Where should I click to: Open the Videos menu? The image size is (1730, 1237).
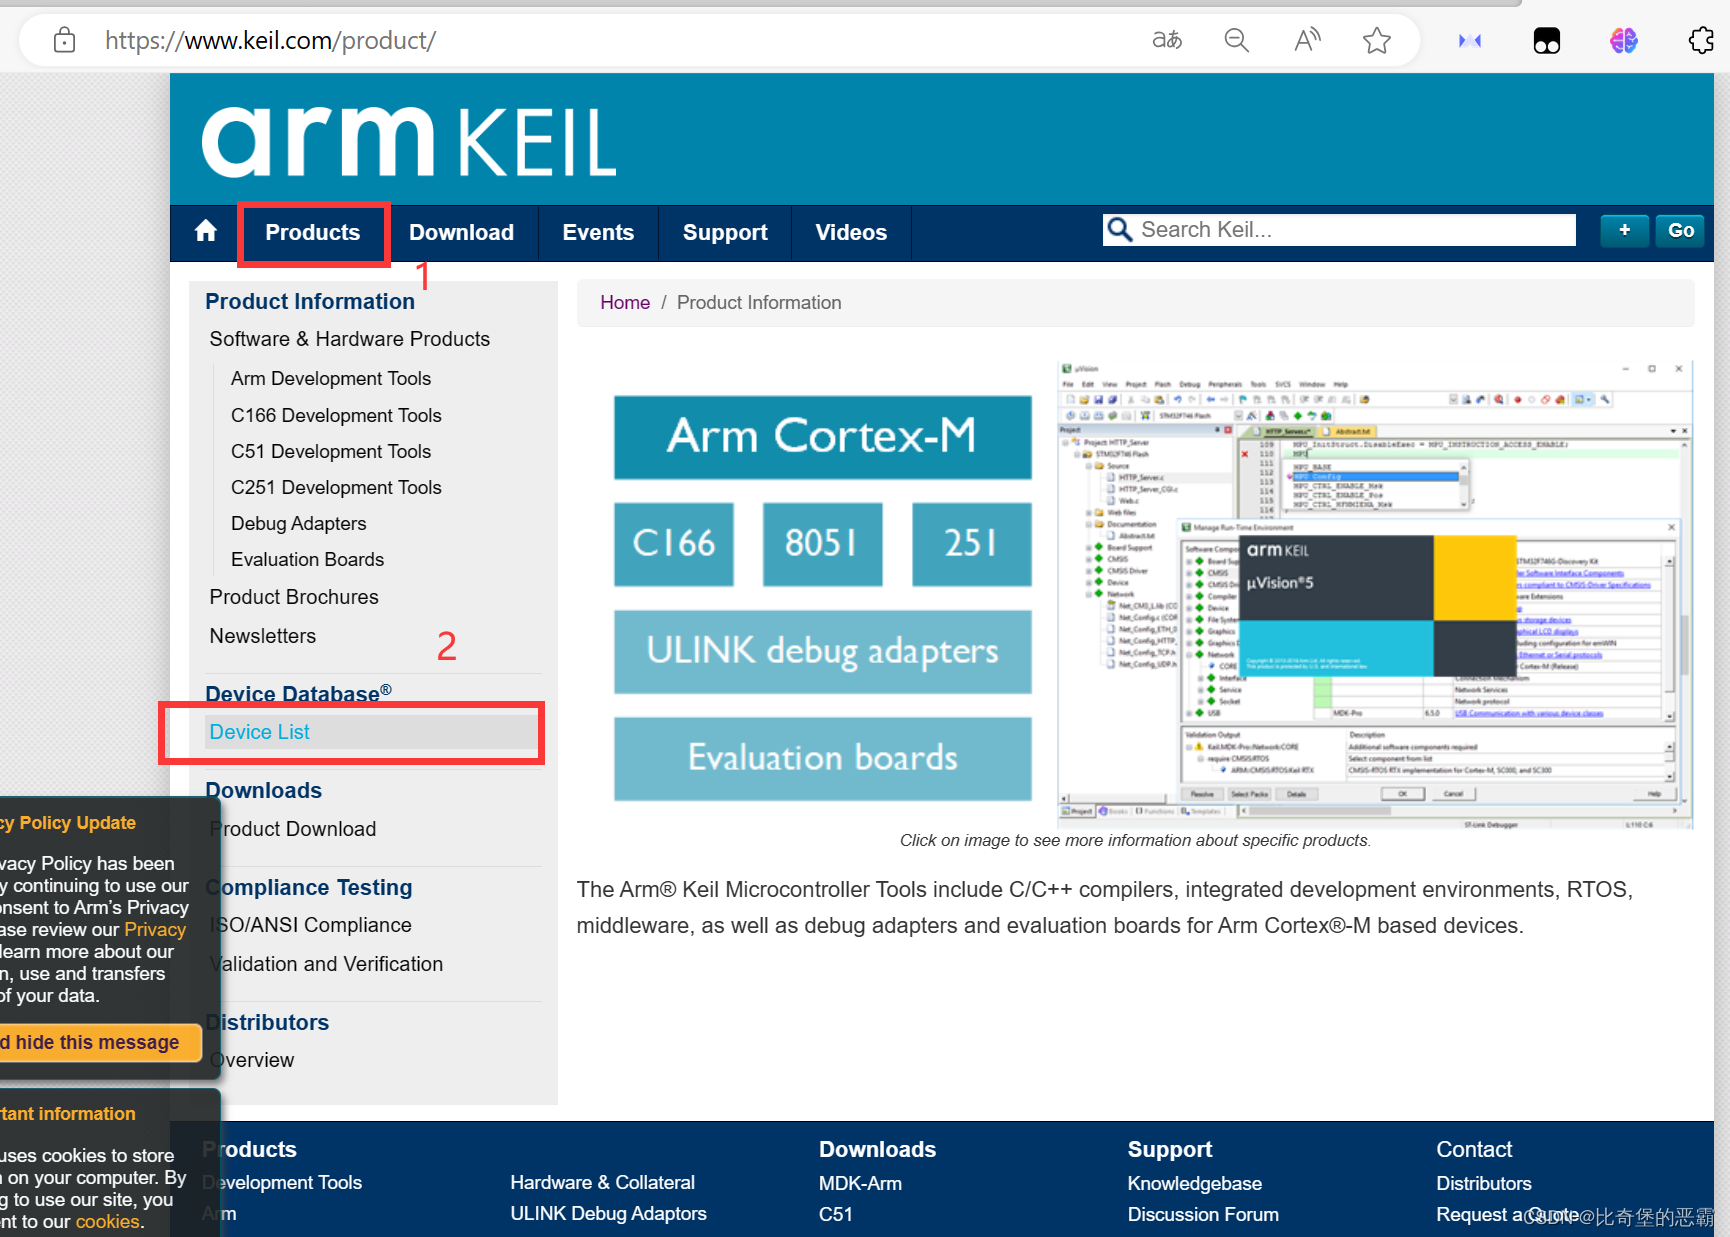(851, 233)
